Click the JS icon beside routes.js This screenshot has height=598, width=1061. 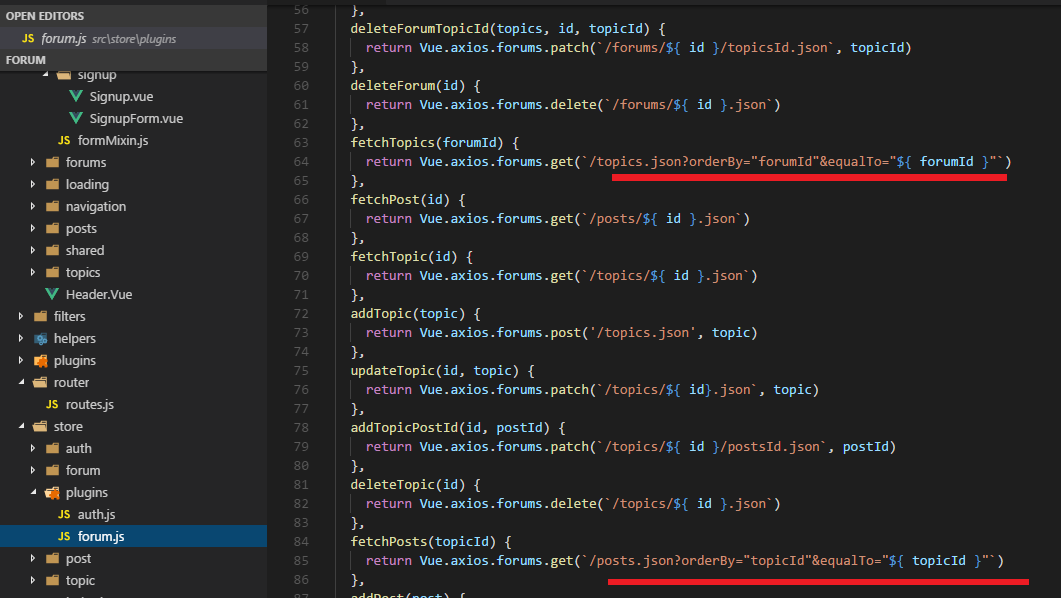coord(52,405)
